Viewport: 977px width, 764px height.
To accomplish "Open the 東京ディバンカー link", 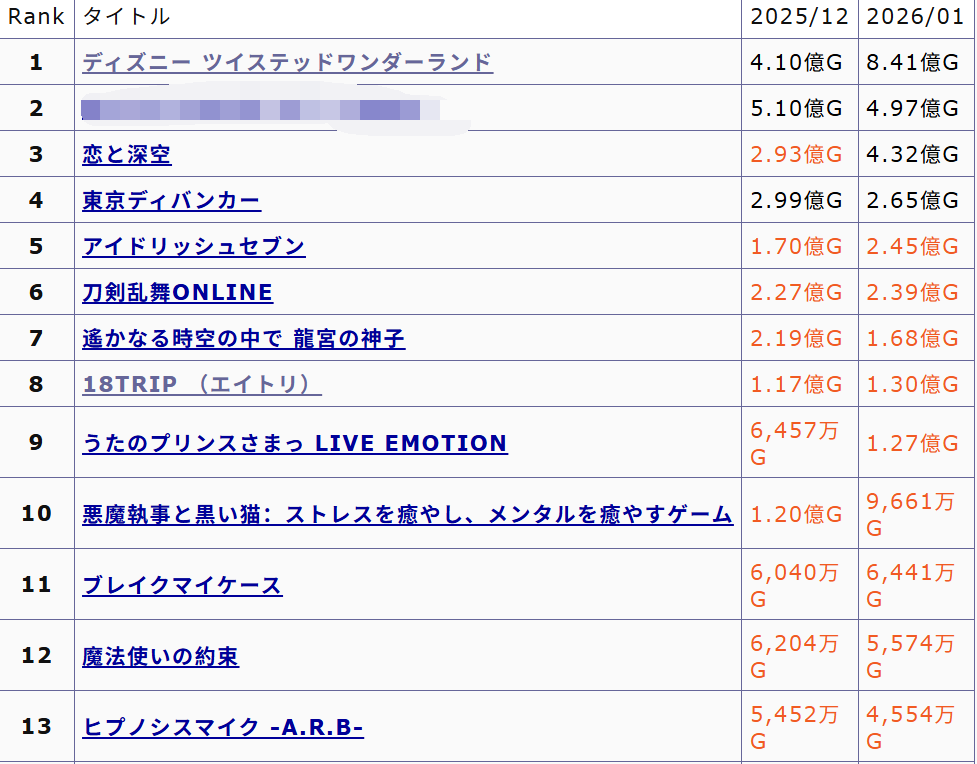I will 171,201.
